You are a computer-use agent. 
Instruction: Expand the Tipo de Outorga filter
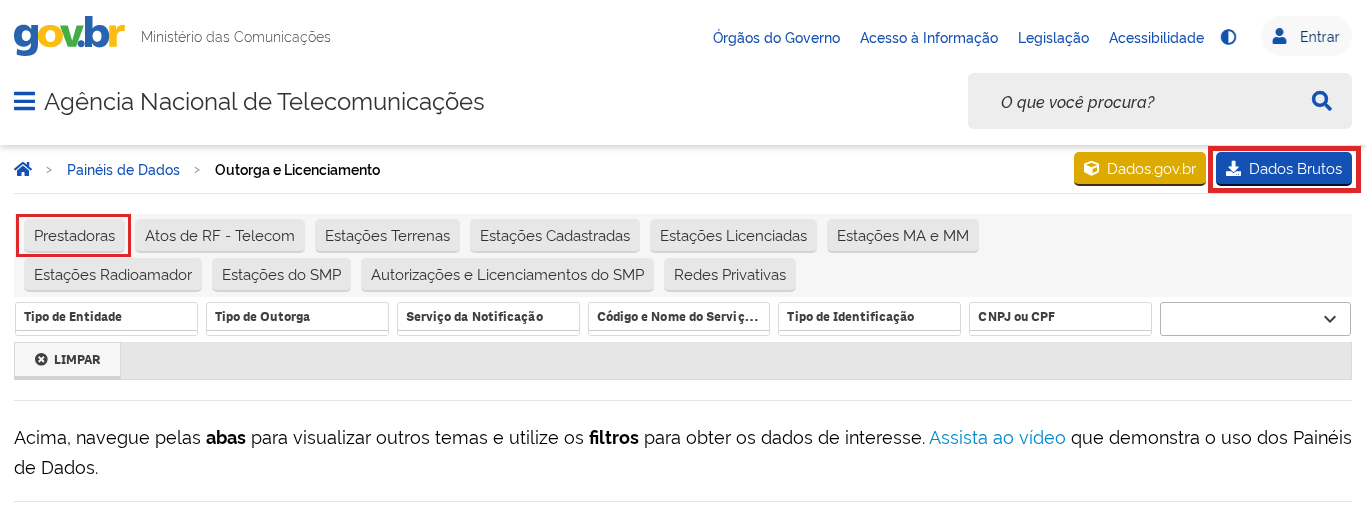point(297,317)
